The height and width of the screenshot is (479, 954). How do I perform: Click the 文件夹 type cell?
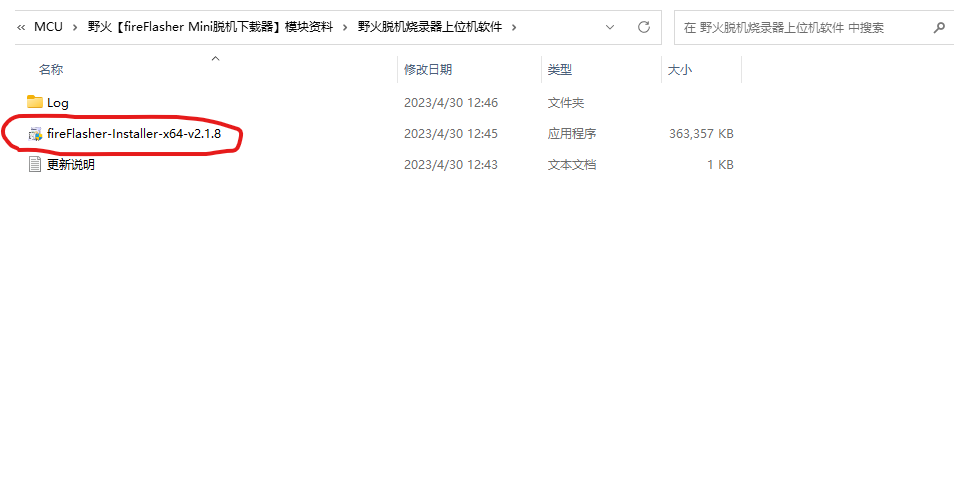(566, 103)
